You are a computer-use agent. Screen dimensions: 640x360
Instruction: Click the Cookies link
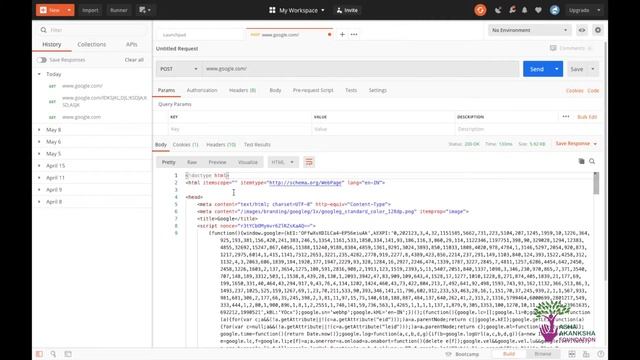click(575, 91)
